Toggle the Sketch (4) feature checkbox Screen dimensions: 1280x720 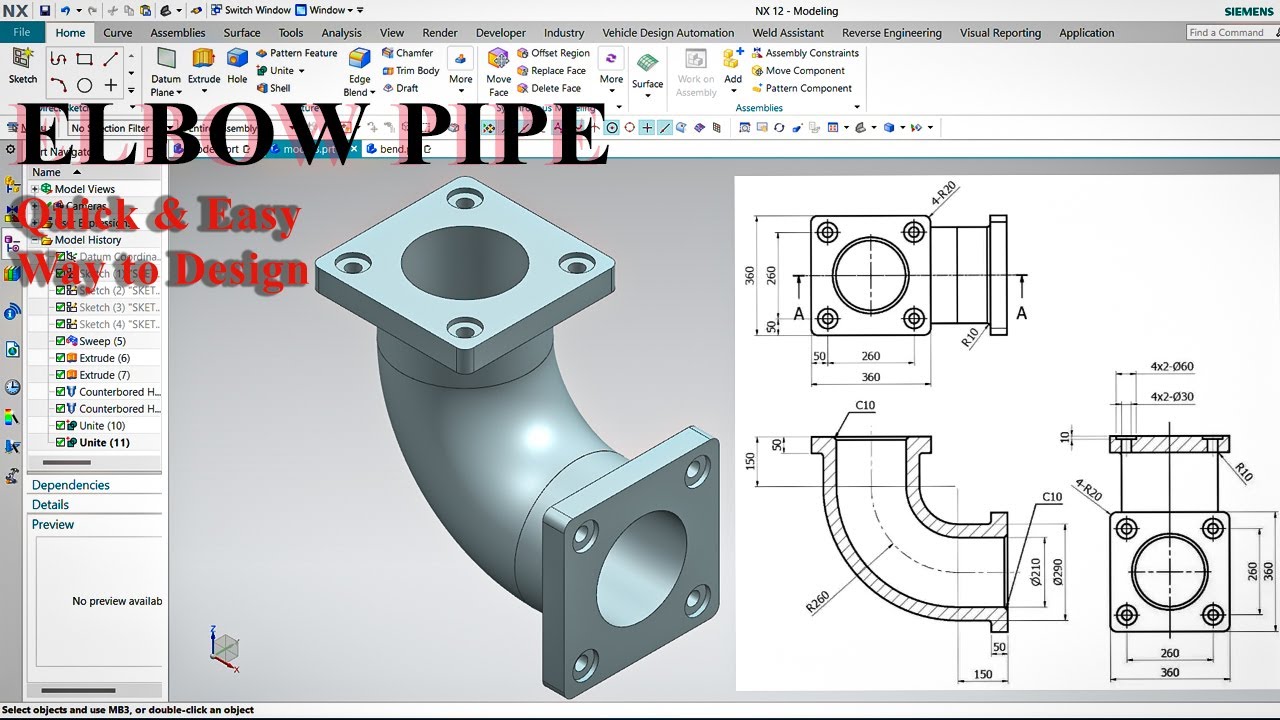[x=61, y=324]
